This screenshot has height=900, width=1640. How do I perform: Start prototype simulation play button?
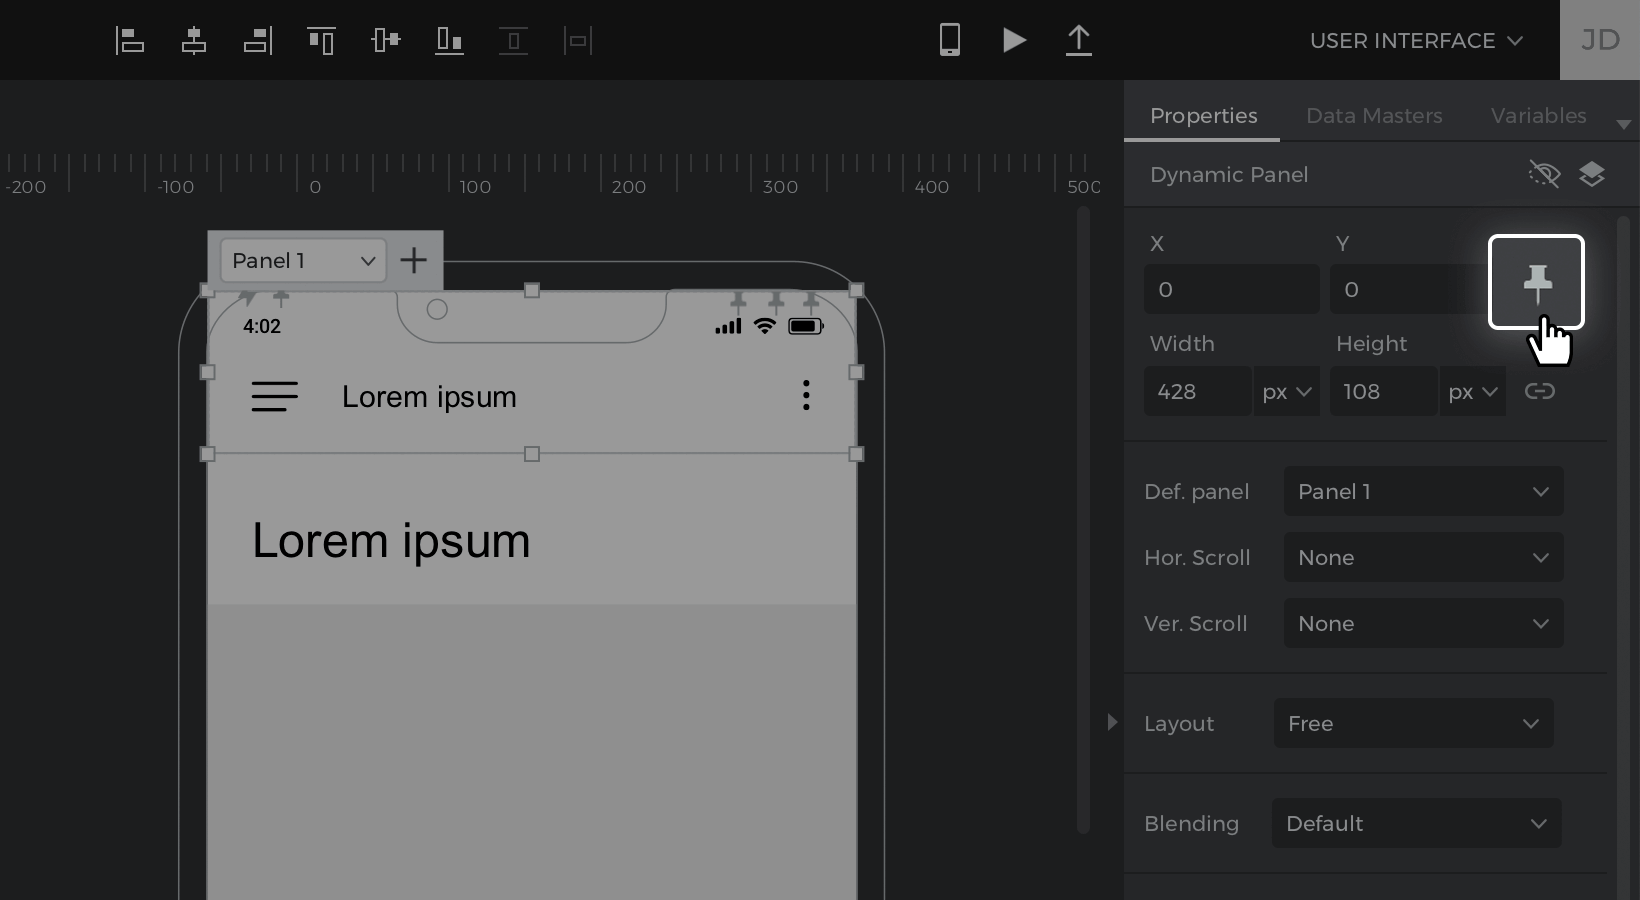tap(1014, 40)
